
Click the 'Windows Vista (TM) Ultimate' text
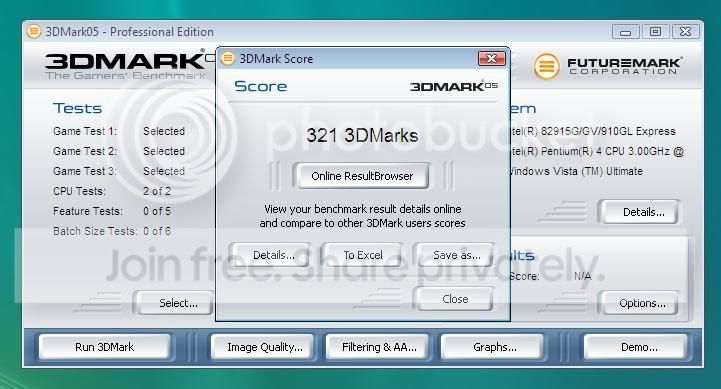(x=576, y=171)
